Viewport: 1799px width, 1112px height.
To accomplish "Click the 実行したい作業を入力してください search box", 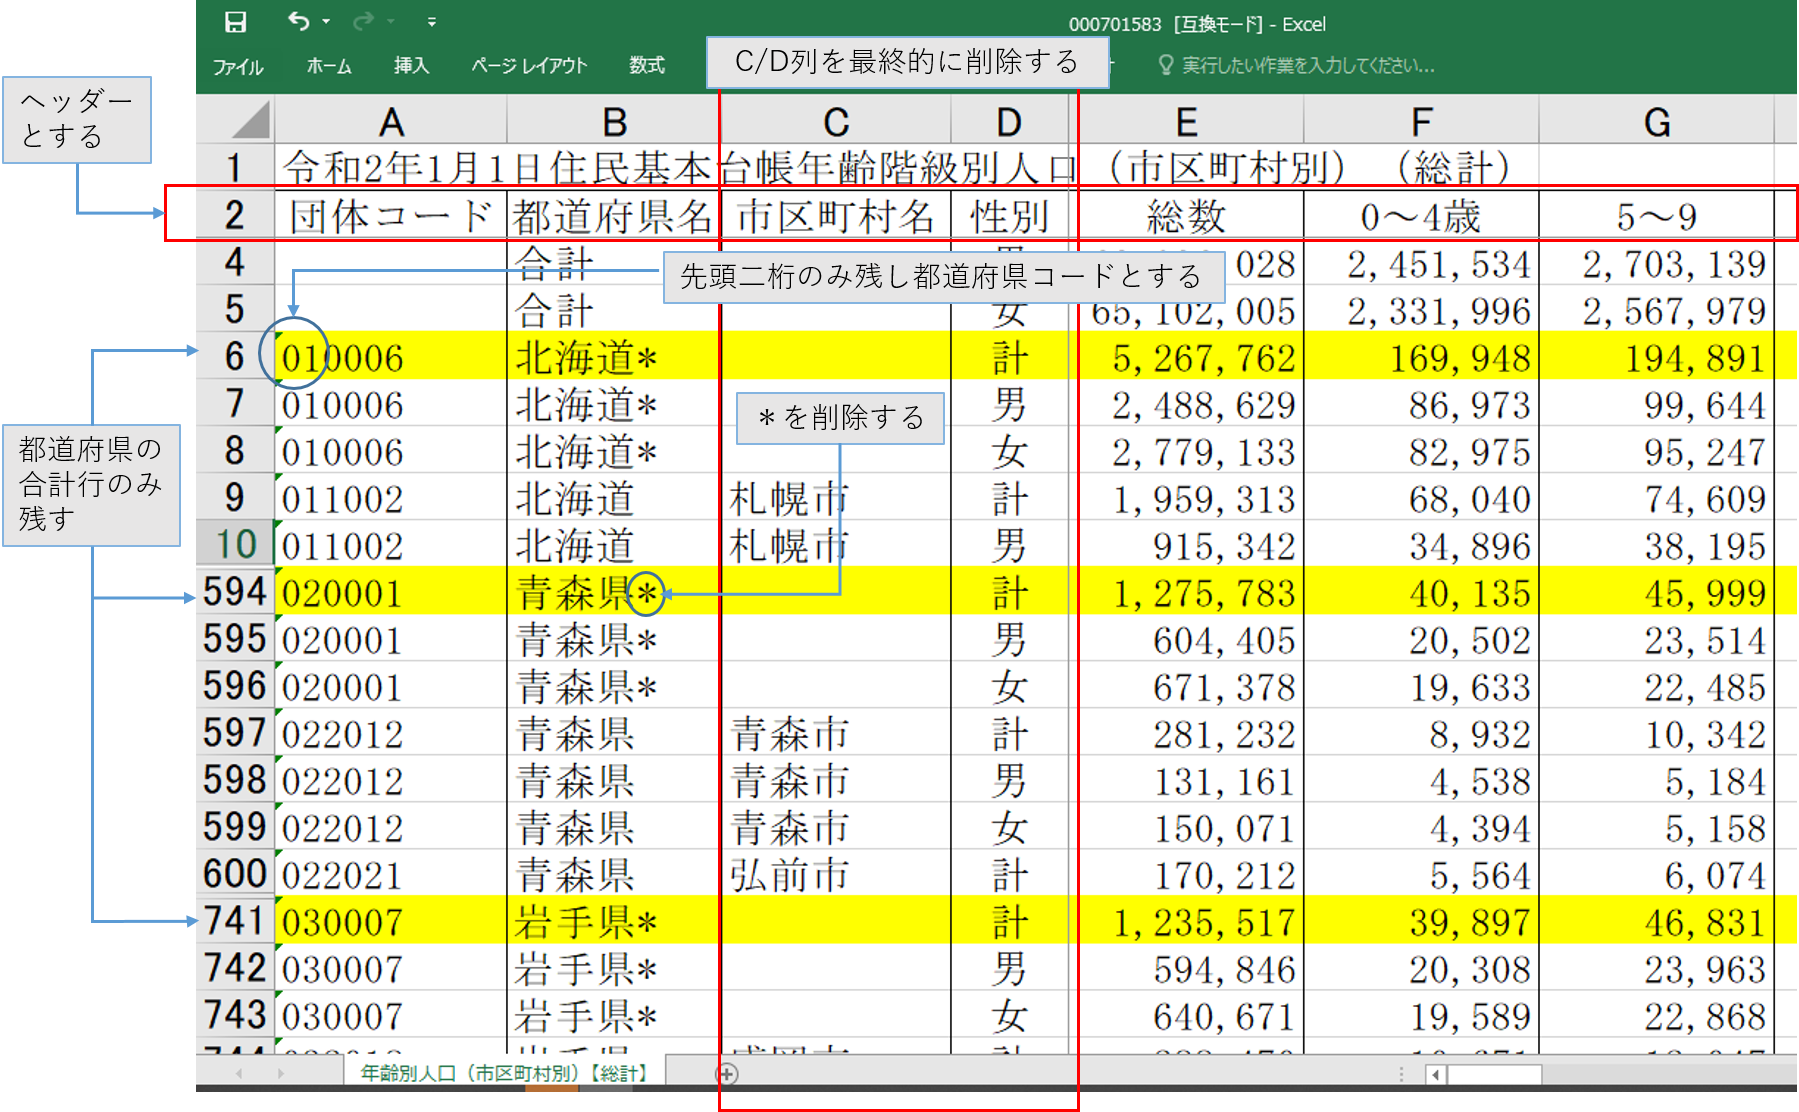I will [x=1308, y=66].
